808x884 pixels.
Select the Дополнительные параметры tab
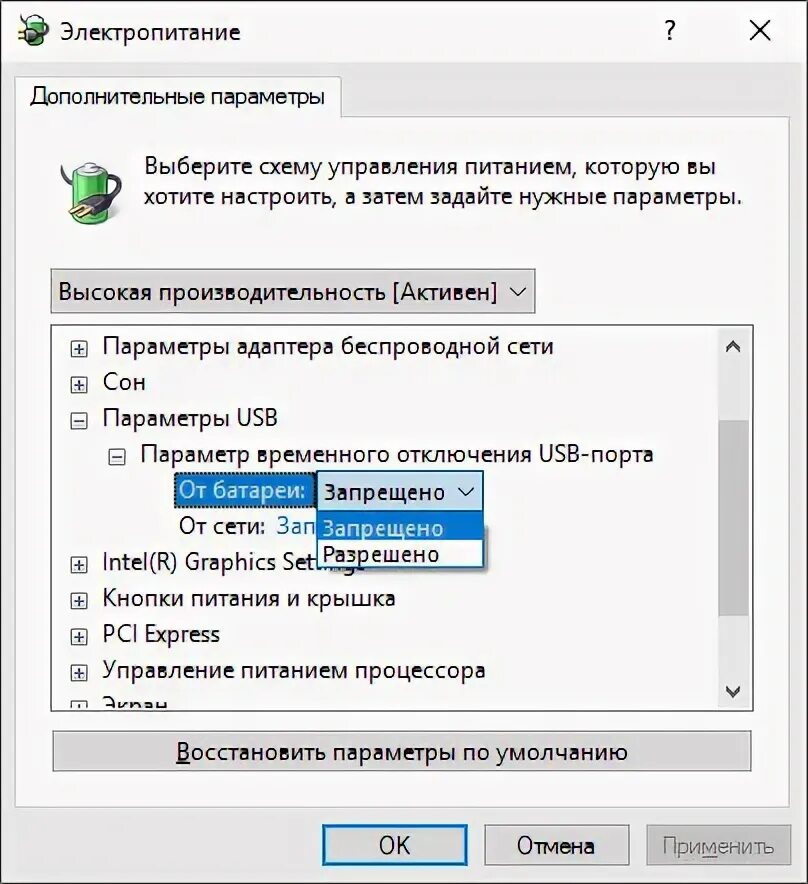(178, 96)
